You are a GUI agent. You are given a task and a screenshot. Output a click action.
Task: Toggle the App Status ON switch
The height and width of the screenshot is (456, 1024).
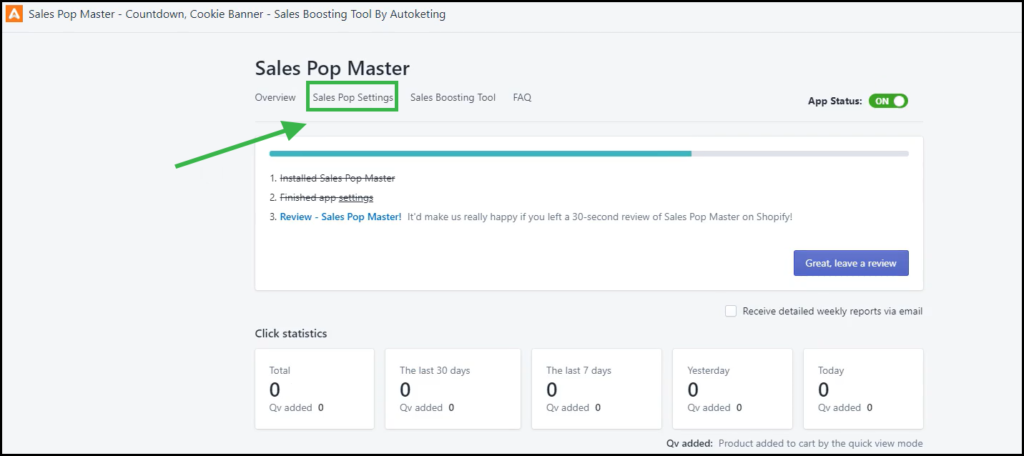coord(888,101)
